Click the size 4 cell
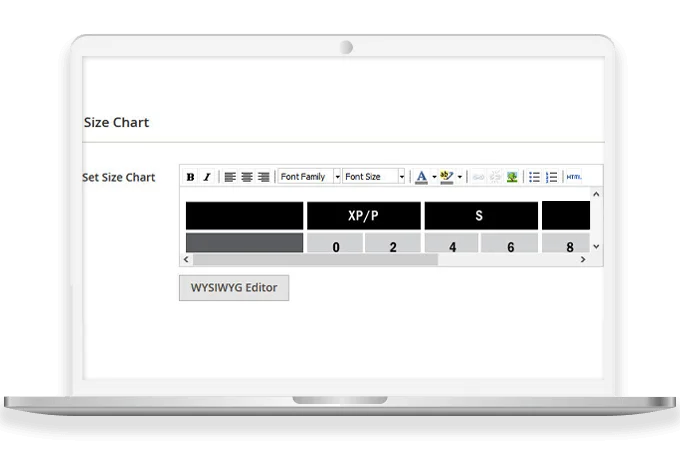680x450 pixels. 452,243
